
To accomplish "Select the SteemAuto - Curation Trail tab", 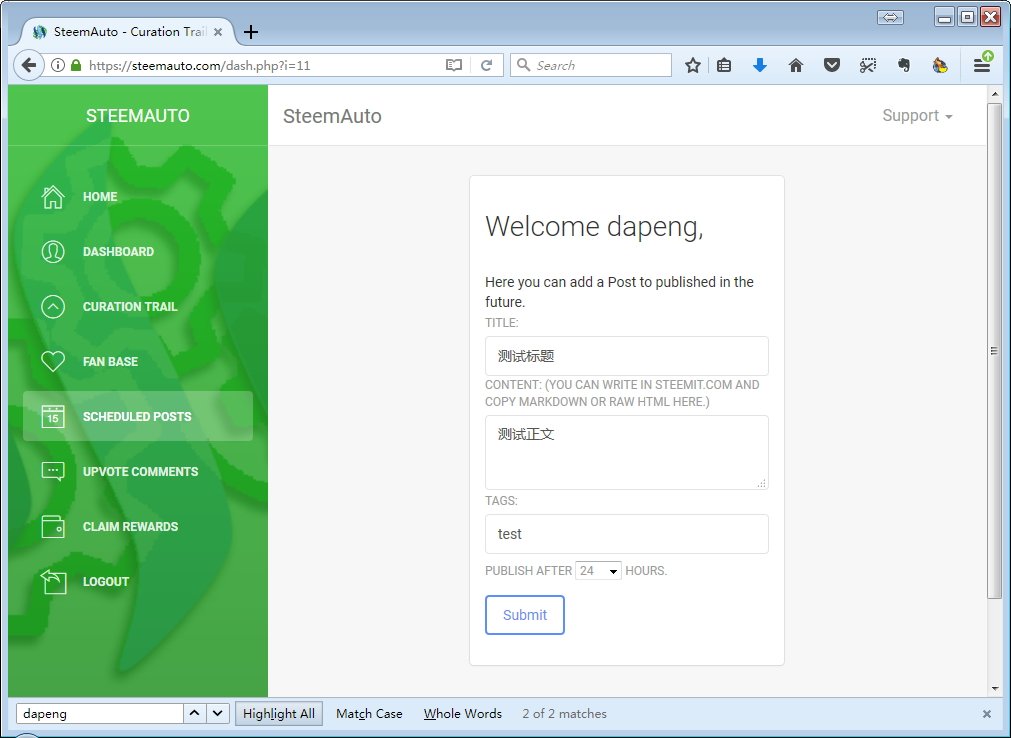I will 129,32.
